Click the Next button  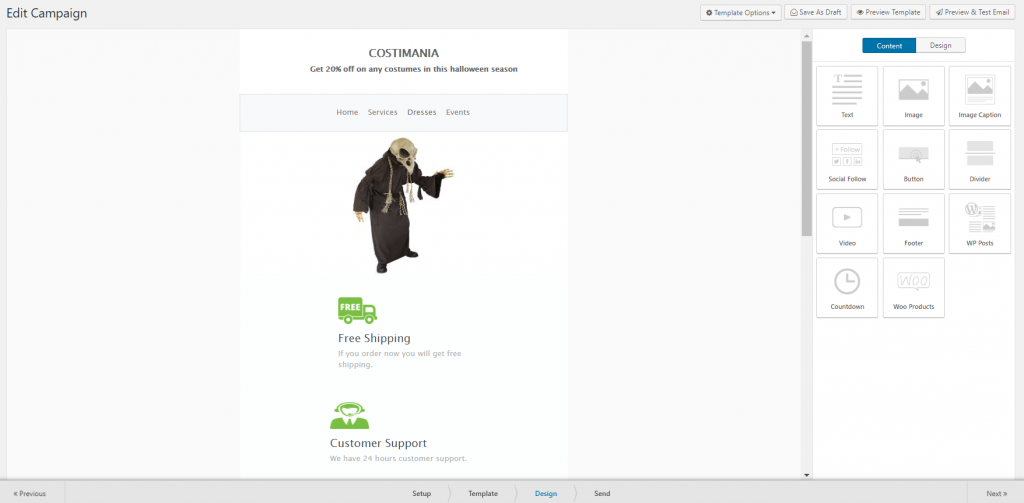(x=996, y=493)
